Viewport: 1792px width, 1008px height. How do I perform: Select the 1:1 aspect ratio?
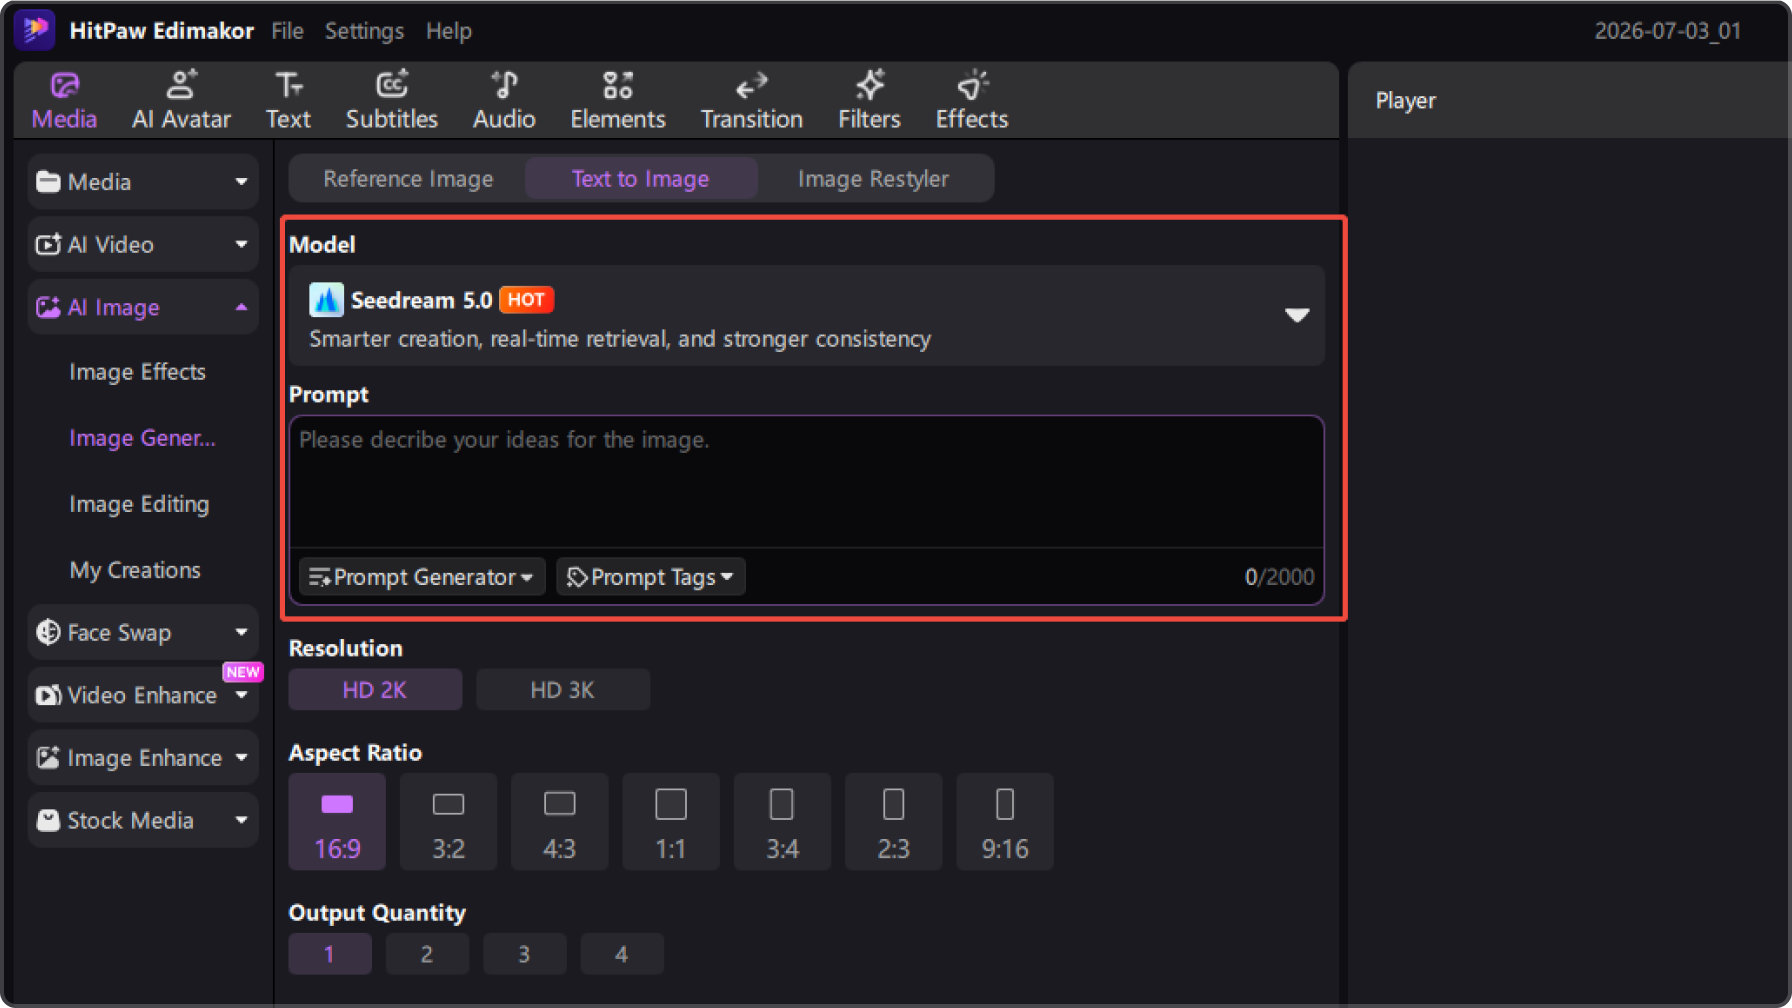click(670, 822)
